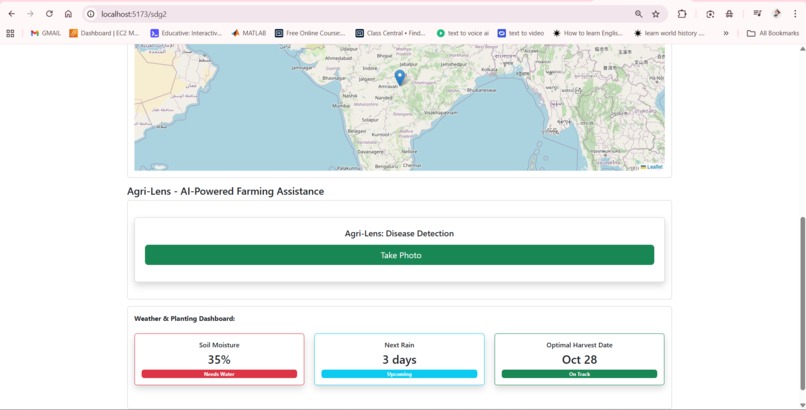Open the Leaflet attribution link
This screenshot has height=410, width=806.
(654, 167)
